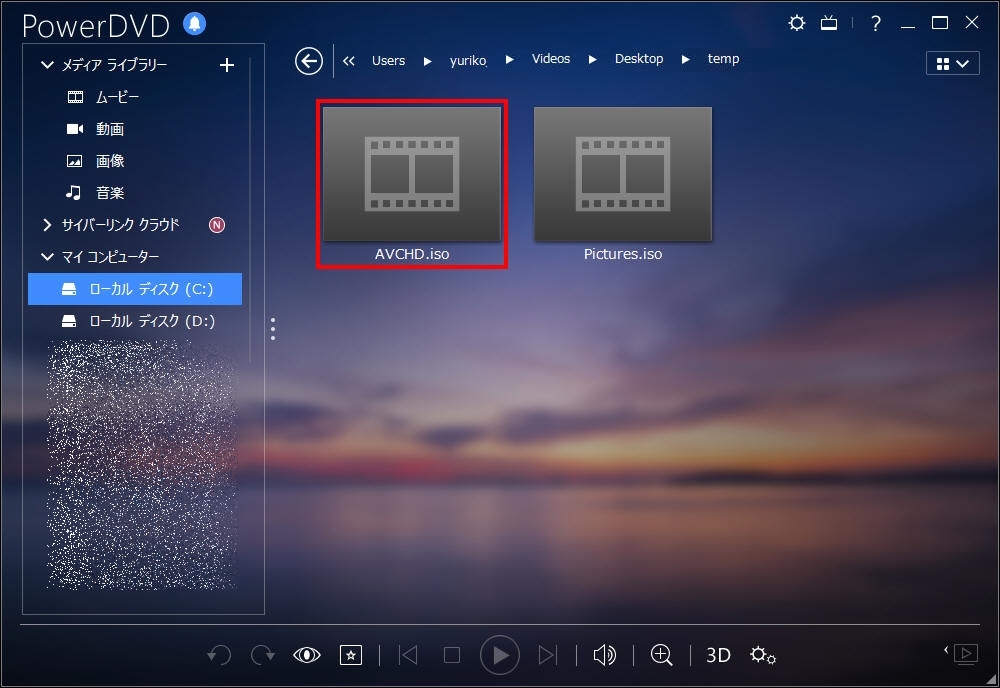Click the yuriko breadcrumb
This screenshot has width=1000, height=688.
pos(468,61)
